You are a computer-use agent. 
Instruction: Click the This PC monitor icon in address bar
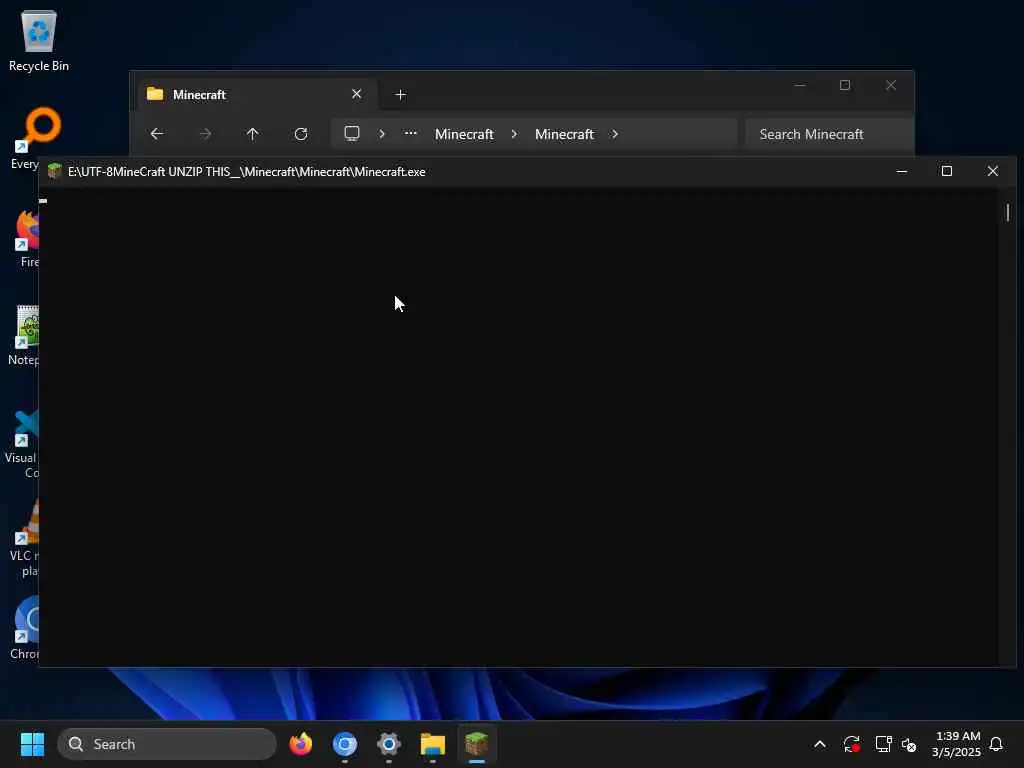352,134
